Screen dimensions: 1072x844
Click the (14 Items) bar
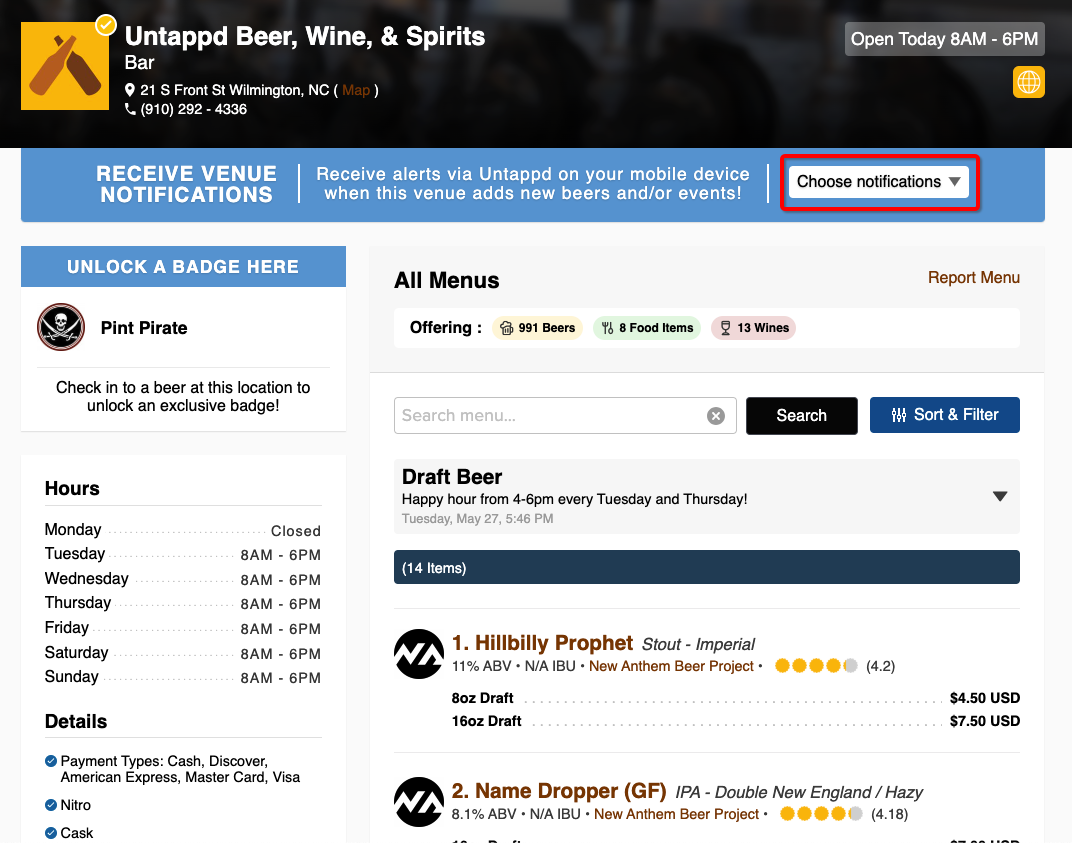[x=707, y=567]
